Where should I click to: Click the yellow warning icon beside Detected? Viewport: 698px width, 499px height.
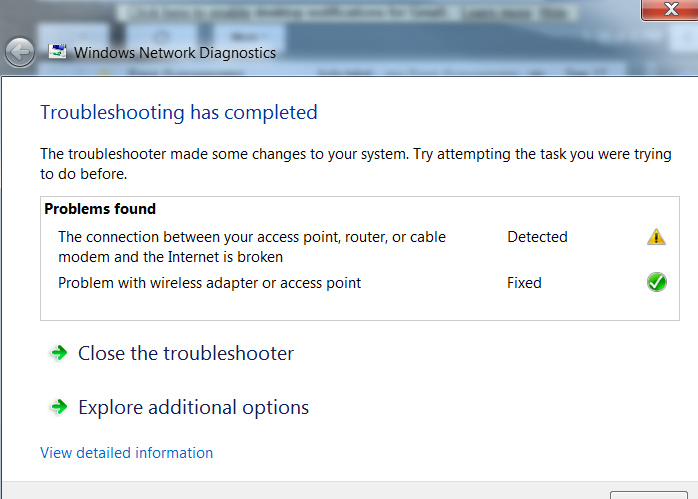coord(656,237)
